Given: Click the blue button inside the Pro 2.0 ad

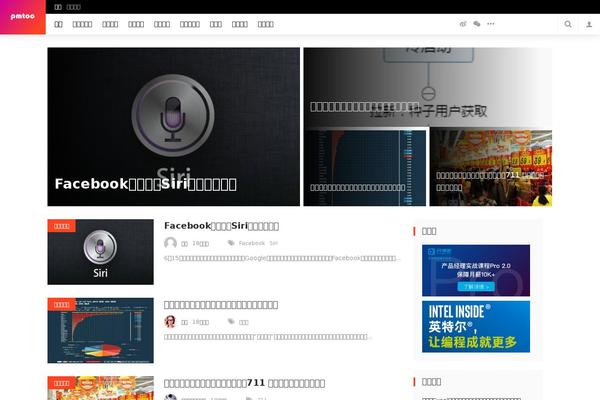Looking at the screenshot, I should tap(476, 286).
